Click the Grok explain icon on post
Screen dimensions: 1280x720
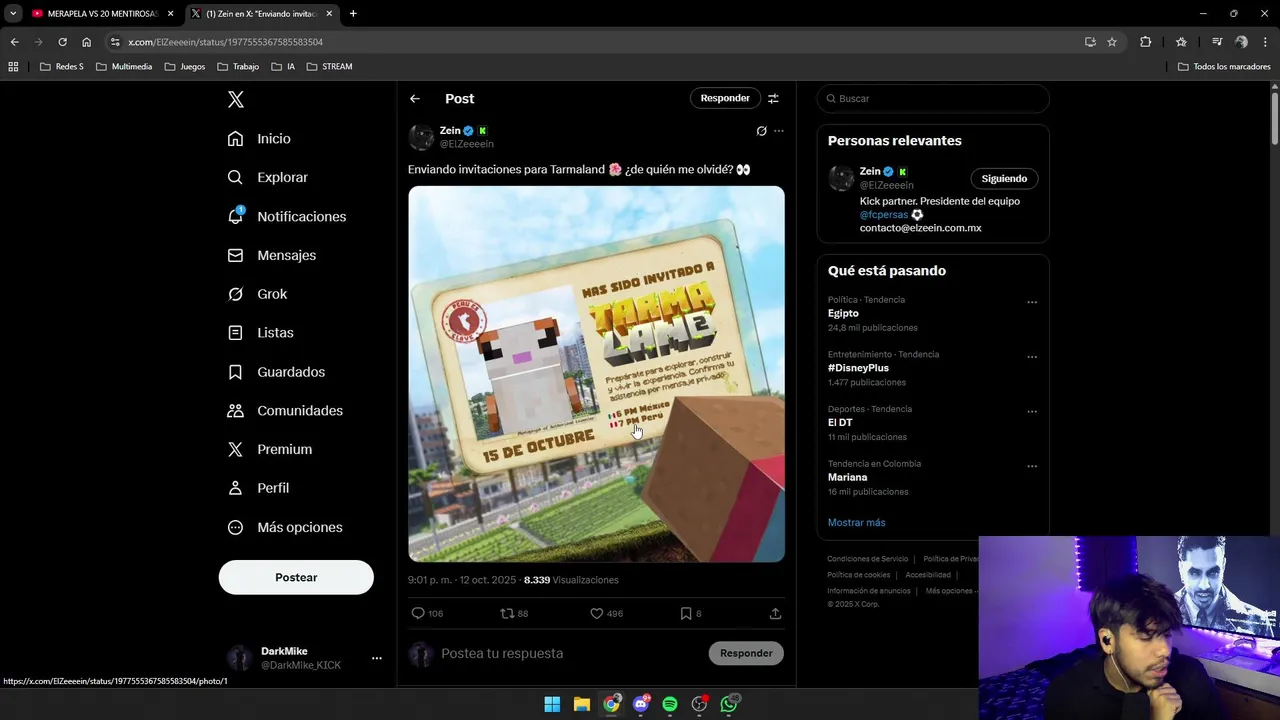click(761, 131)
